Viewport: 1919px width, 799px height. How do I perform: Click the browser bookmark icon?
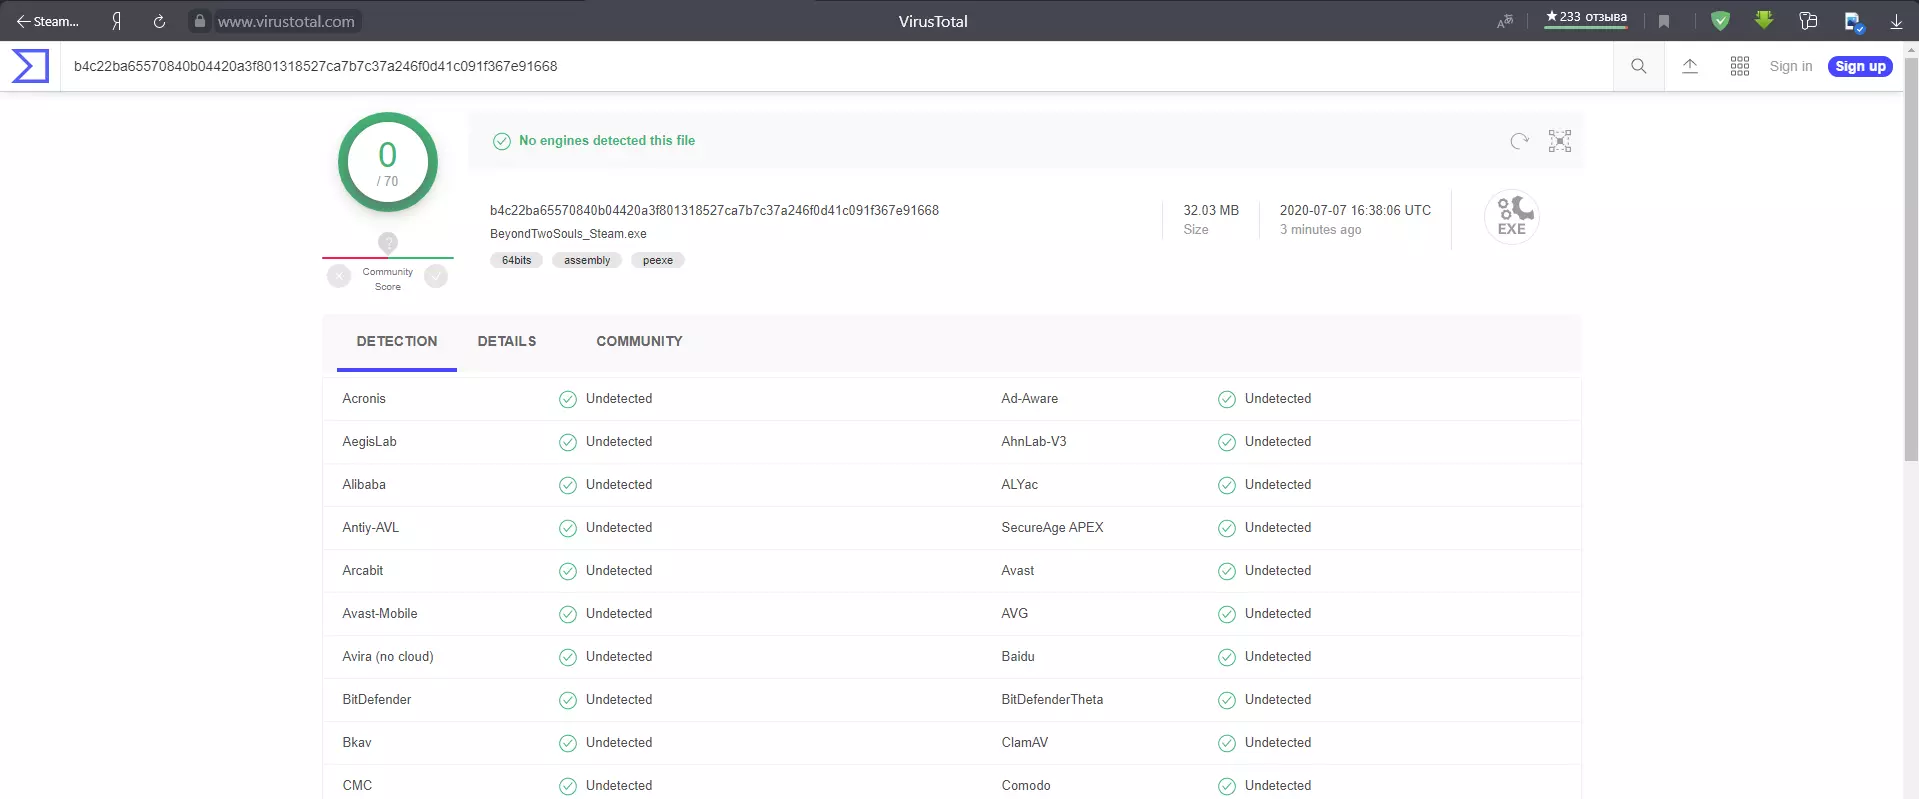click(x=1664, y=21)
